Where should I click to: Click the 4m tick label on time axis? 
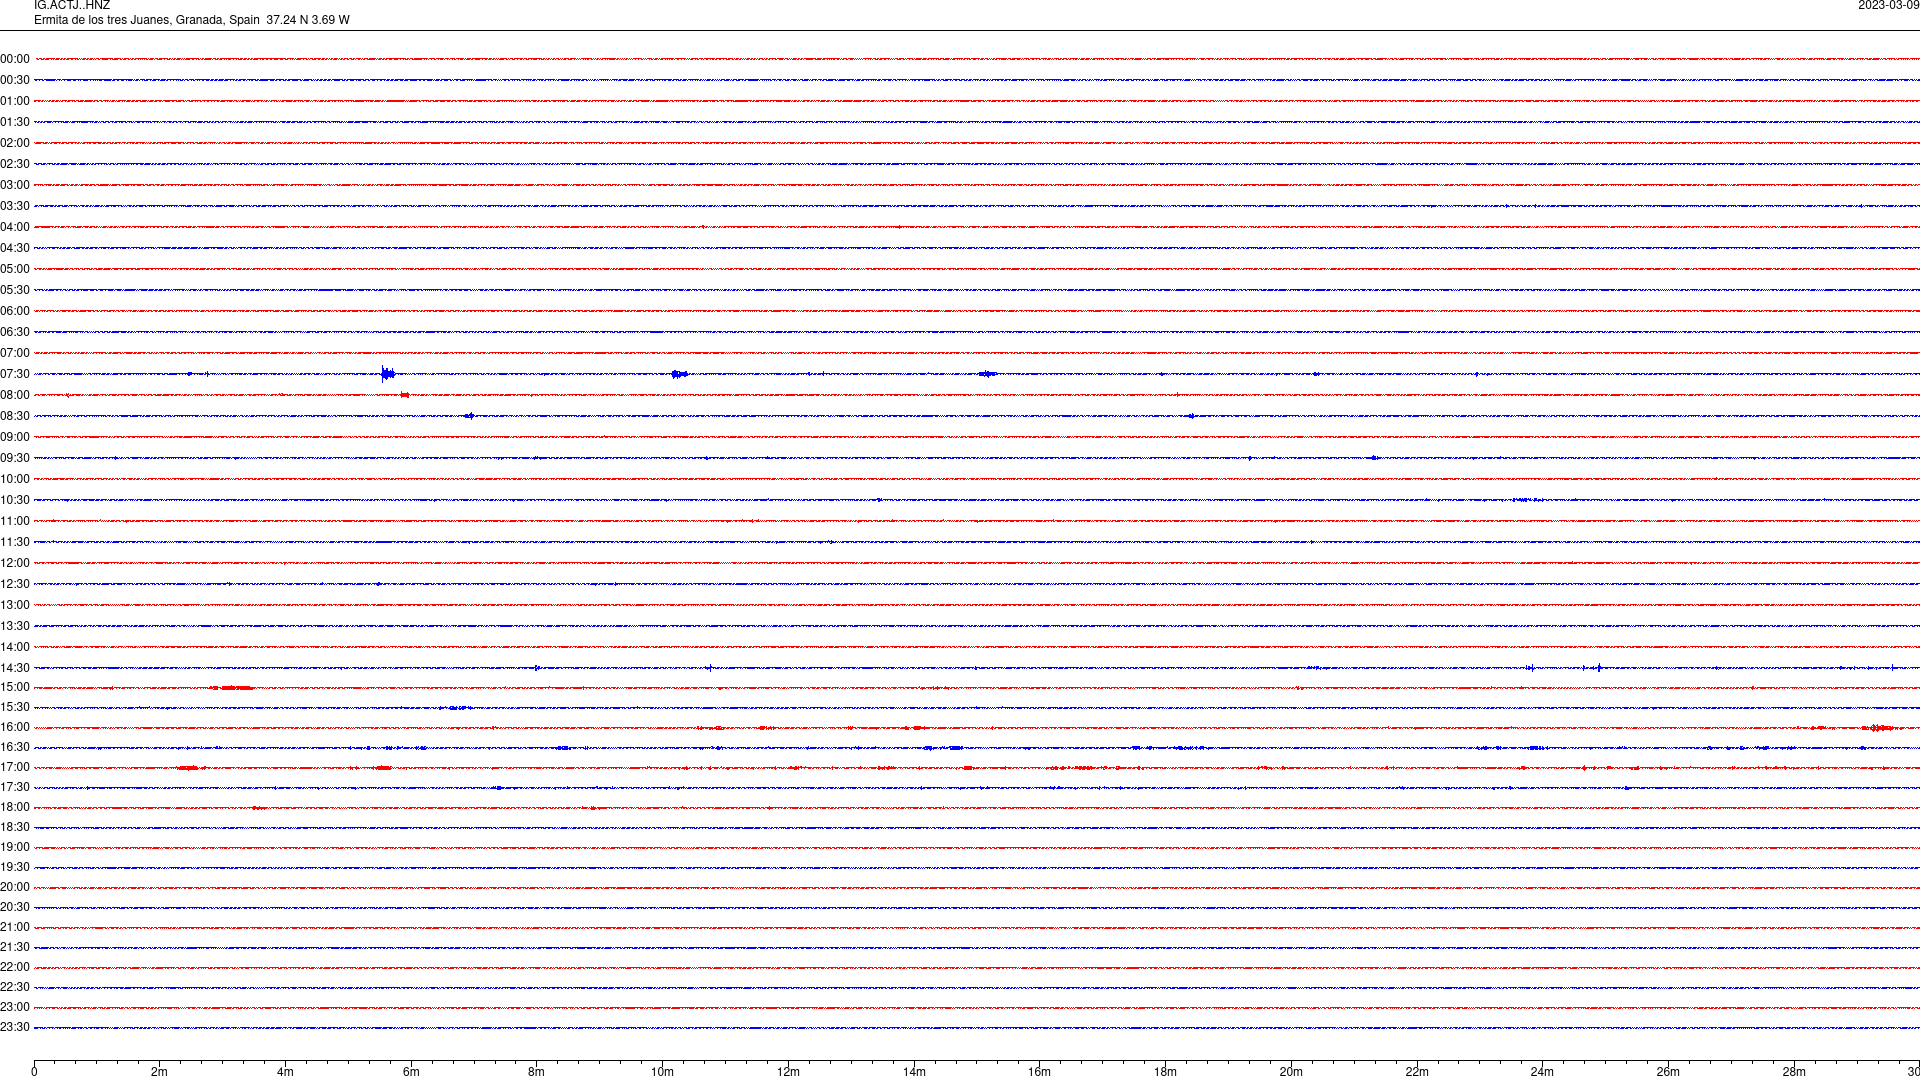coord(285,1072)
